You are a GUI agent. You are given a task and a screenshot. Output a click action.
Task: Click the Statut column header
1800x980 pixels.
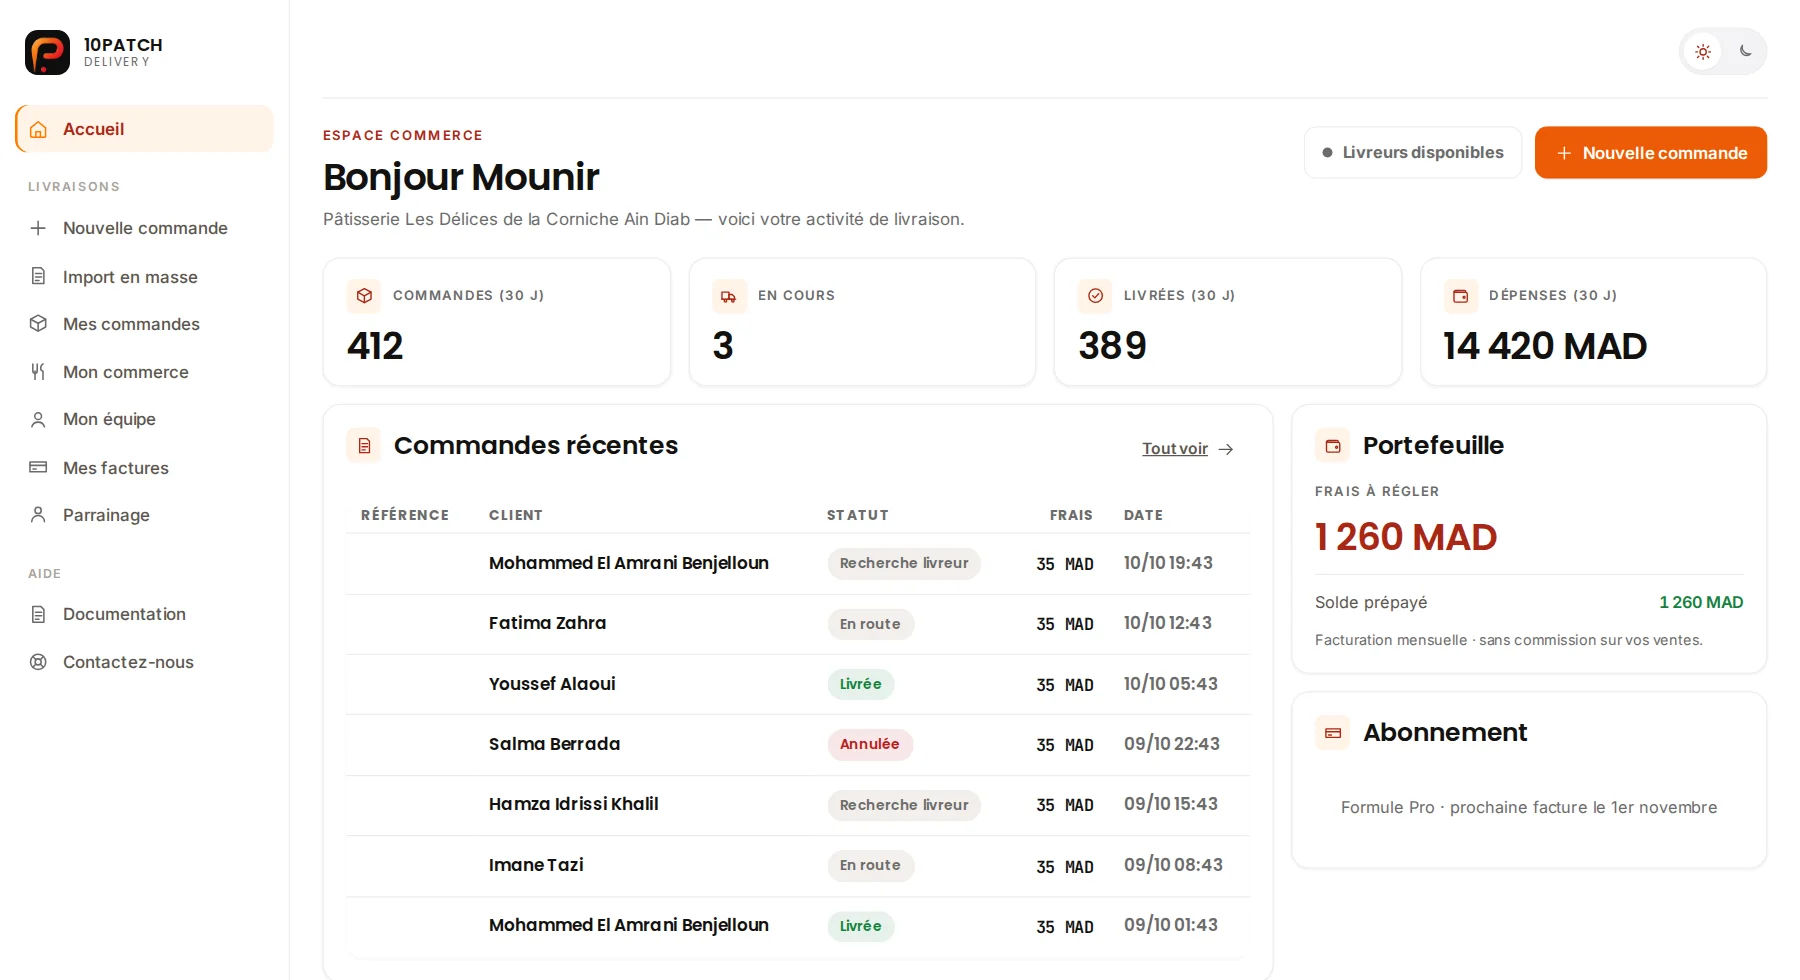pyautogui.click(x=858, y=515)
